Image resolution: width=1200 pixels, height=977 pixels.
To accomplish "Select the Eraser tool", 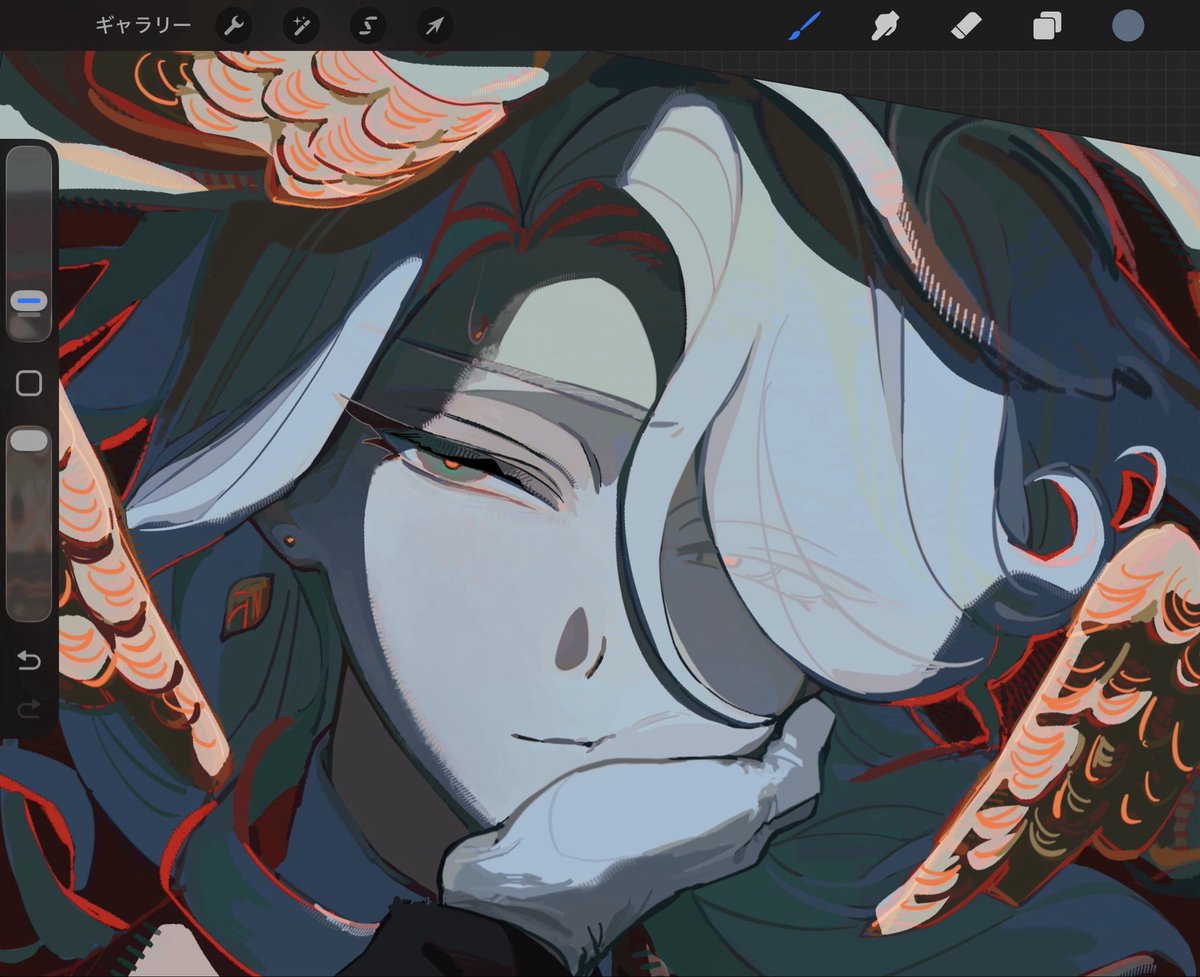I will click(x=965, y=26).
